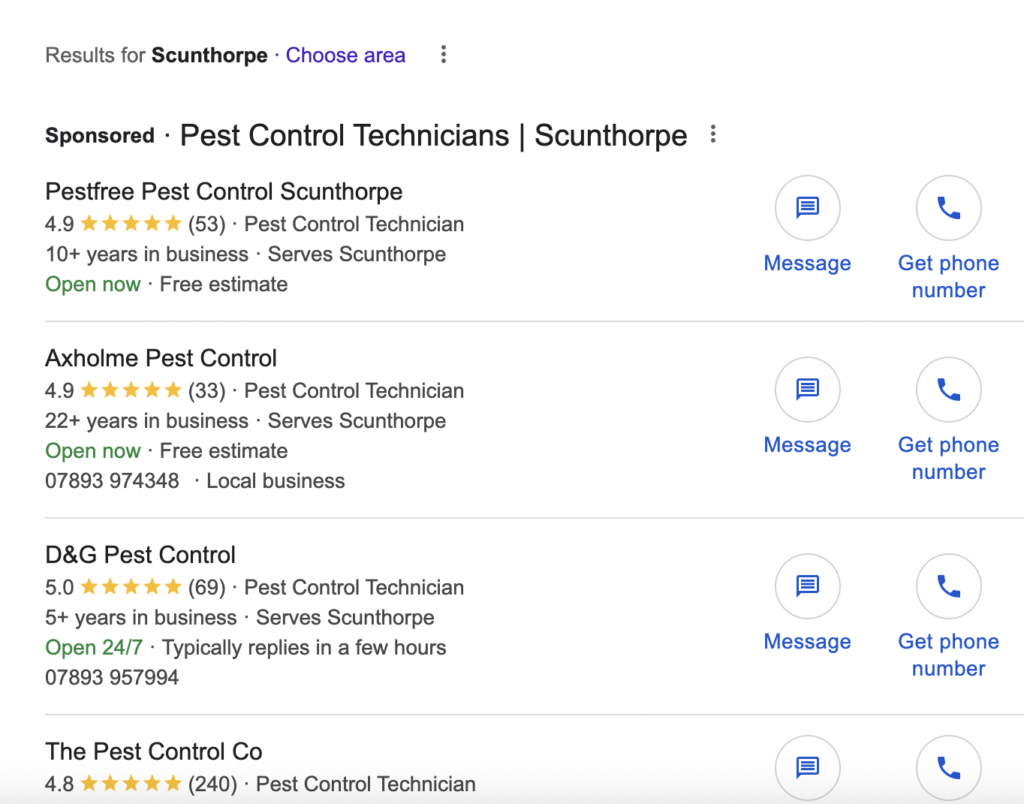Image resolution: width=1024 pixels, height=804 pixels.
Task: Open three-dot menu beside Sponsored heading
Action: [x=713, y=134]
